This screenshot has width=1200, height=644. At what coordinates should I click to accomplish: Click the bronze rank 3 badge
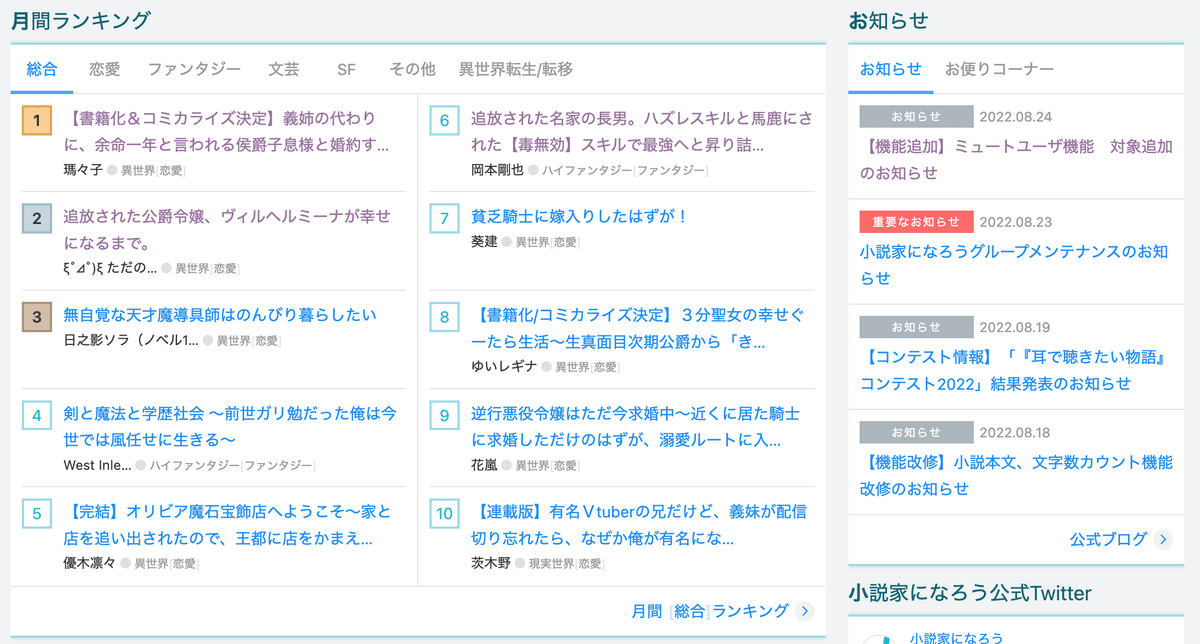pyautogui.click(x=37, y=318)
